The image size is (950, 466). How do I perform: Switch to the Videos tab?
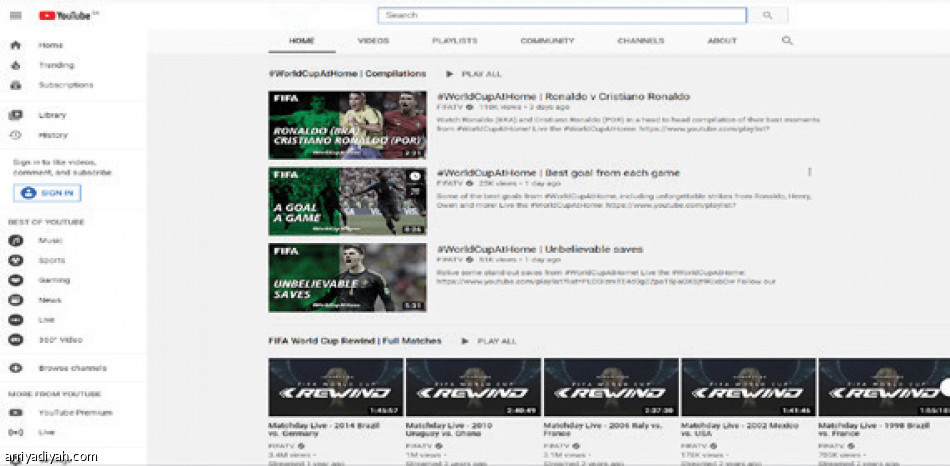(373, 41)
